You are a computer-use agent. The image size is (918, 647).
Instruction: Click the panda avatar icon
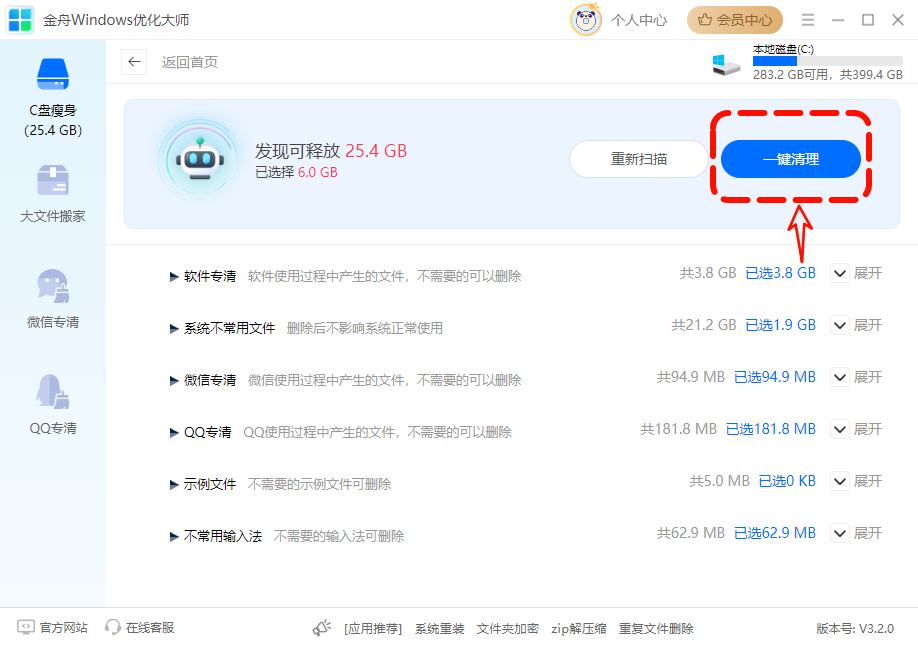[x=585, y=20]
